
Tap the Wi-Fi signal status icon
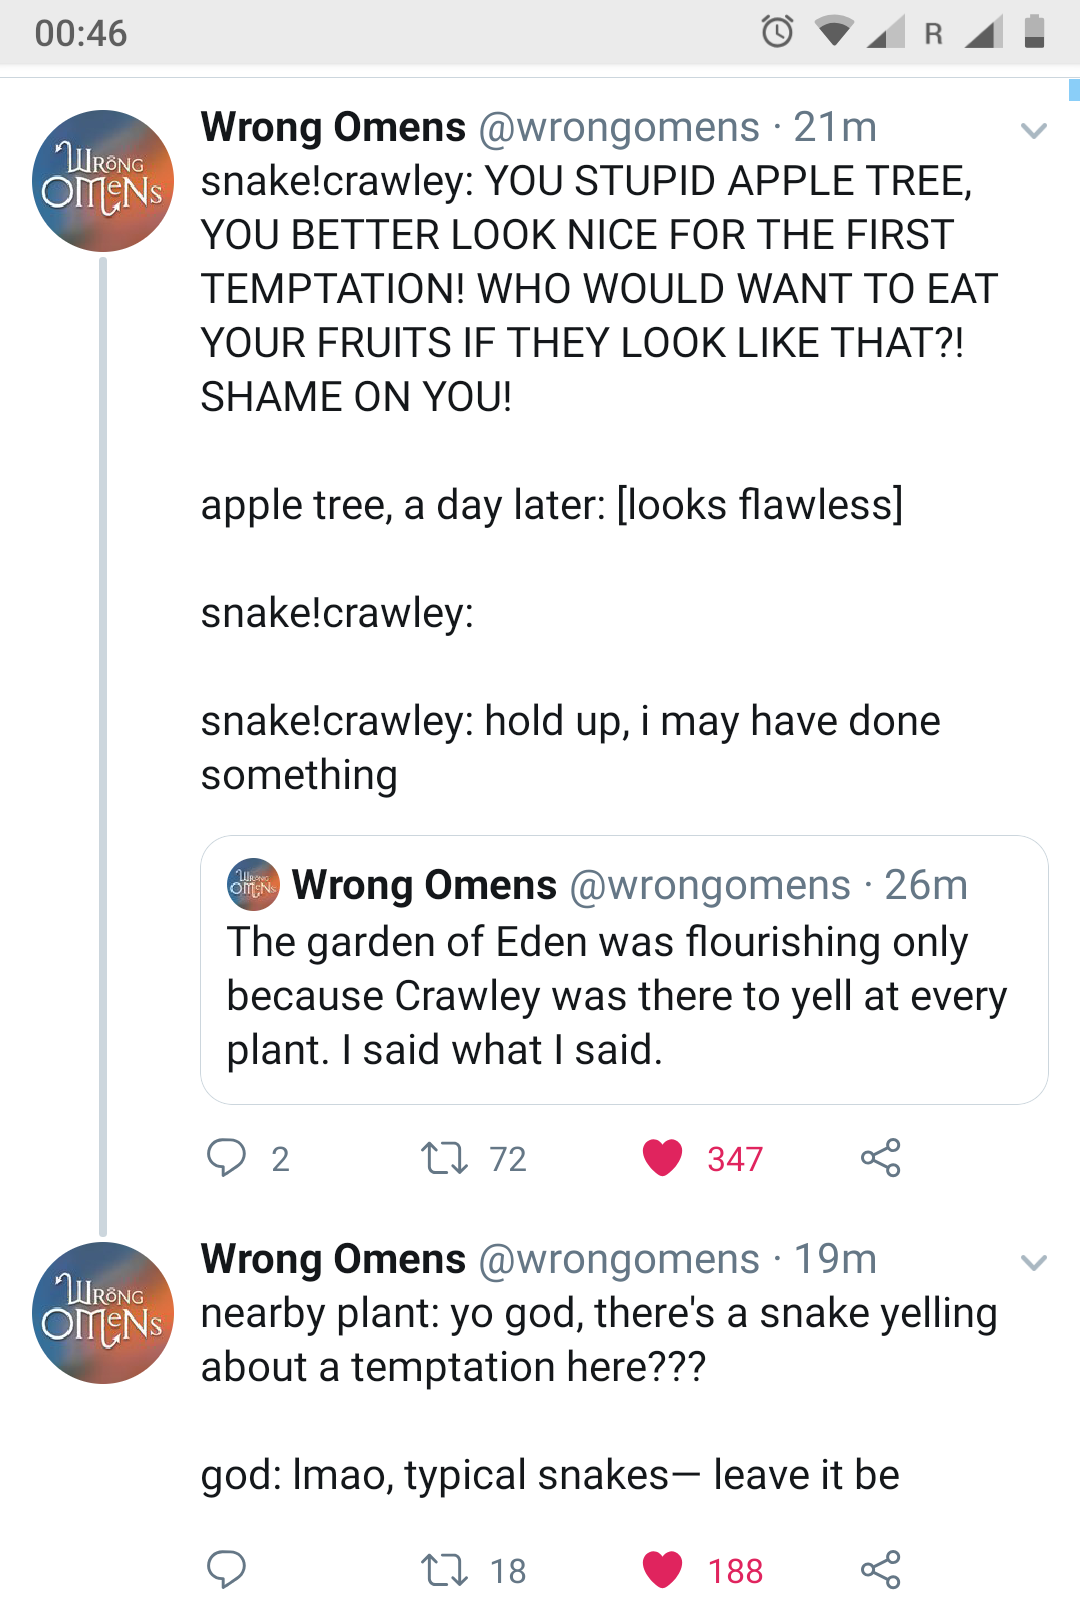[x=833, y=32]
